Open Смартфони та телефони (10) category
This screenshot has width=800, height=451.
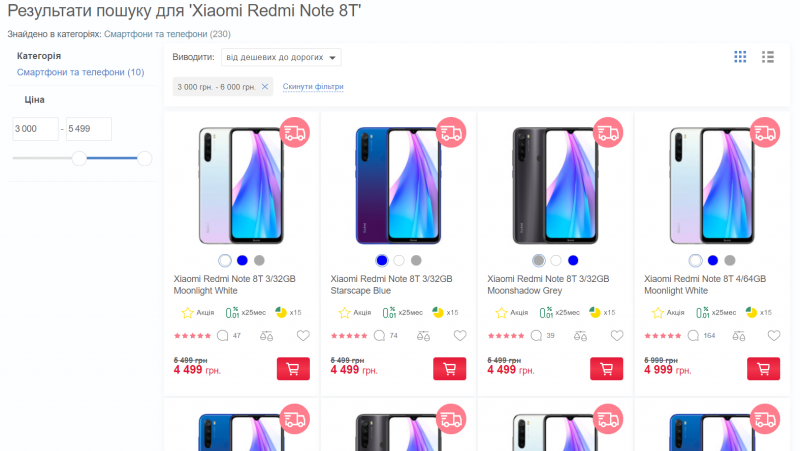81,72
